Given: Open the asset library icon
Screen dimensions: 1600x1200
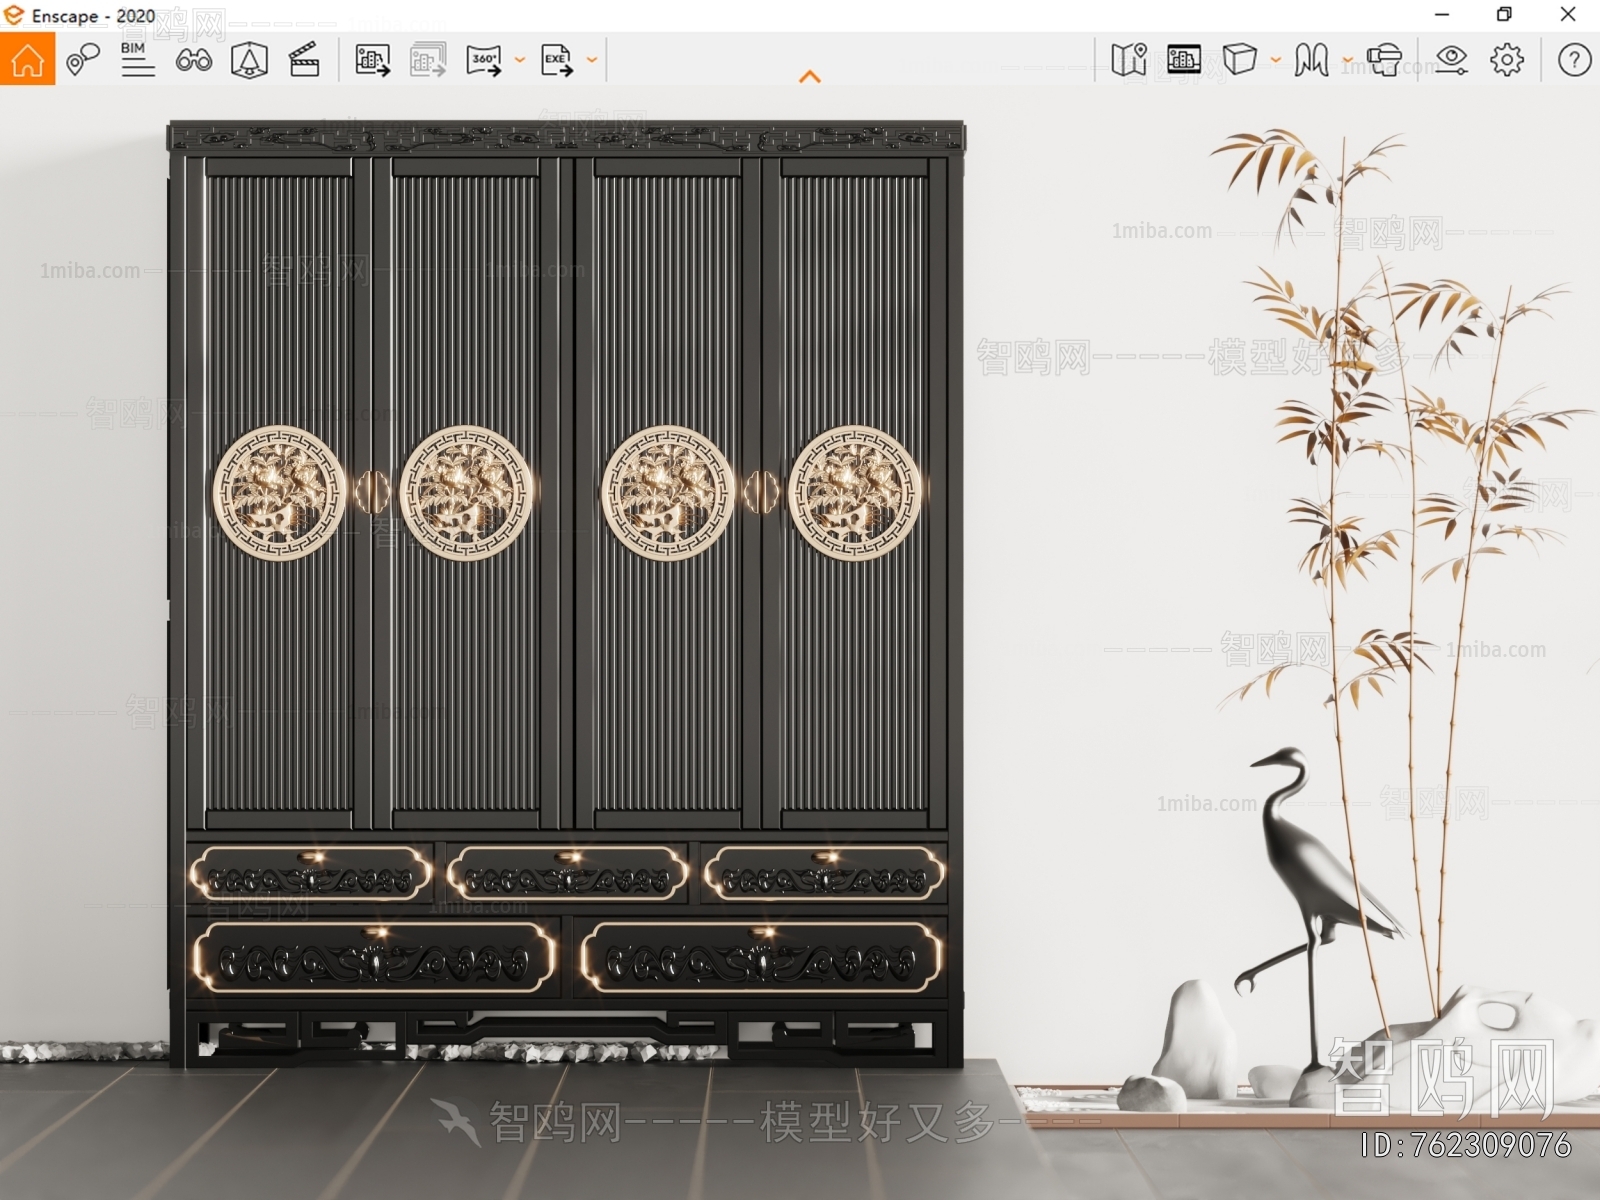Looking at the screenshot, I should click(x=1184, y=60).
